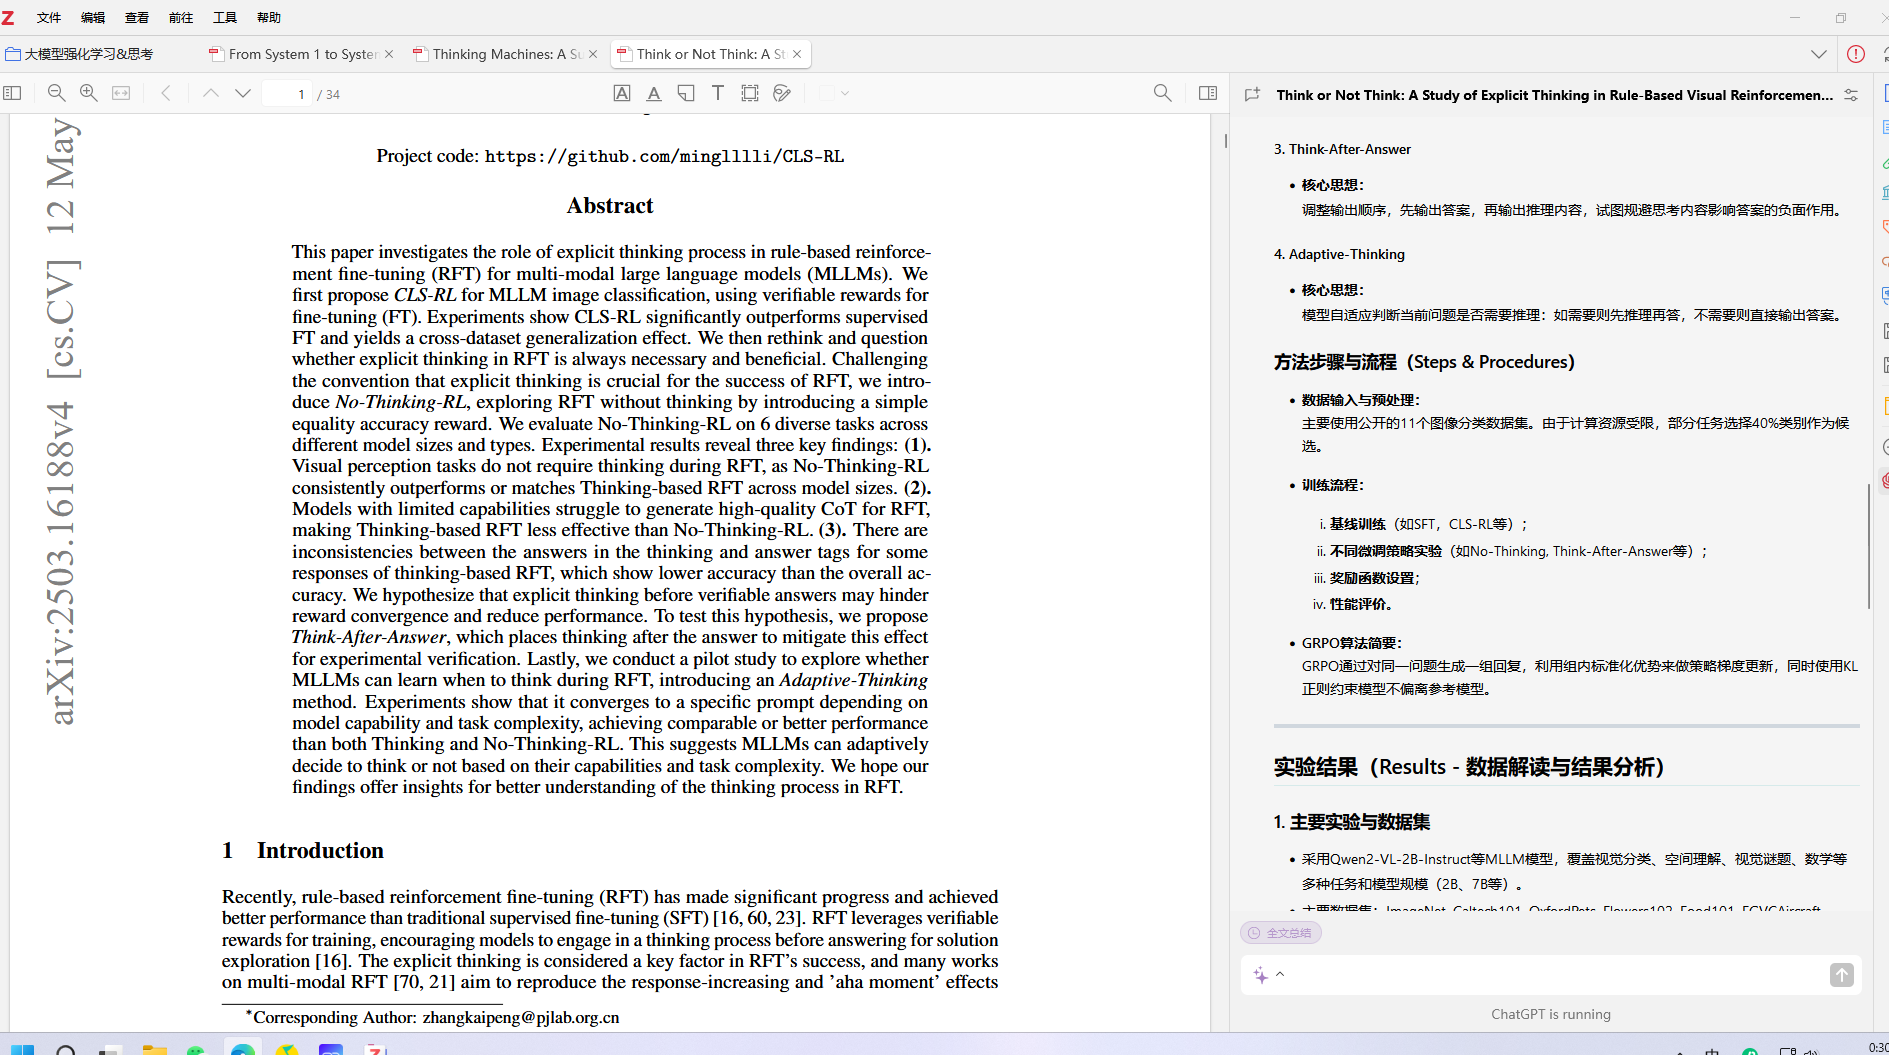Image resolution: width=1889 pixels, height=1055 pixels.
Task: Select the area selection annotation tool
Action: point(750,93)
